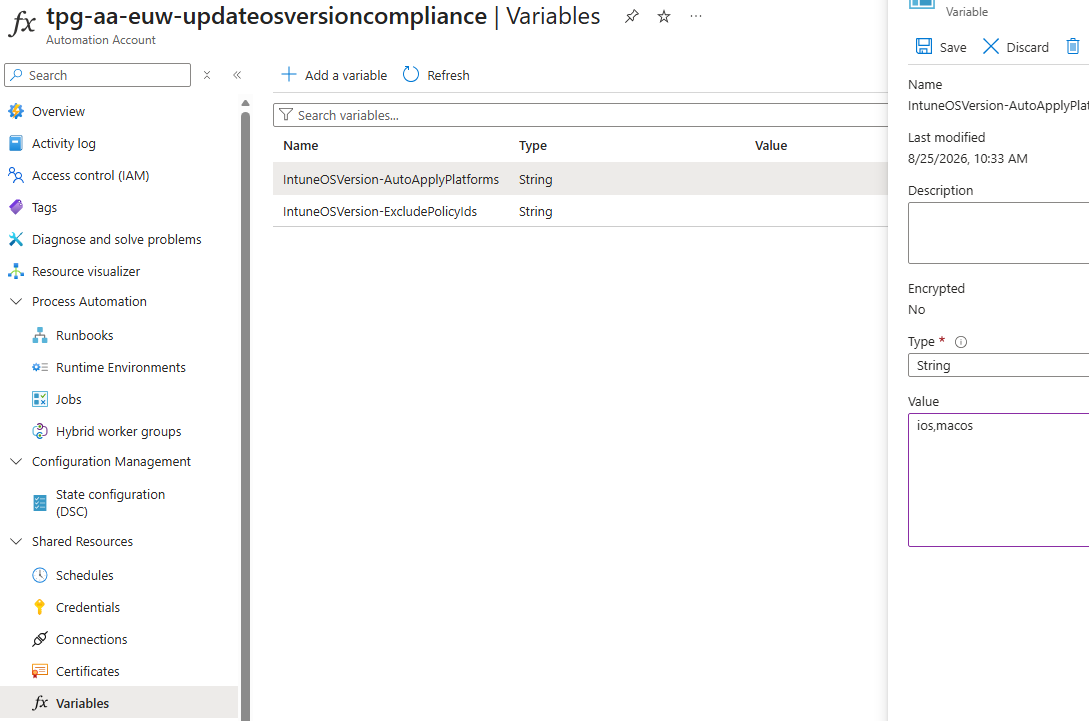The height and width of the screenshot is (721, 1089).
Task: Add page to favorites with star icon
Action: (x=664, y=17)
